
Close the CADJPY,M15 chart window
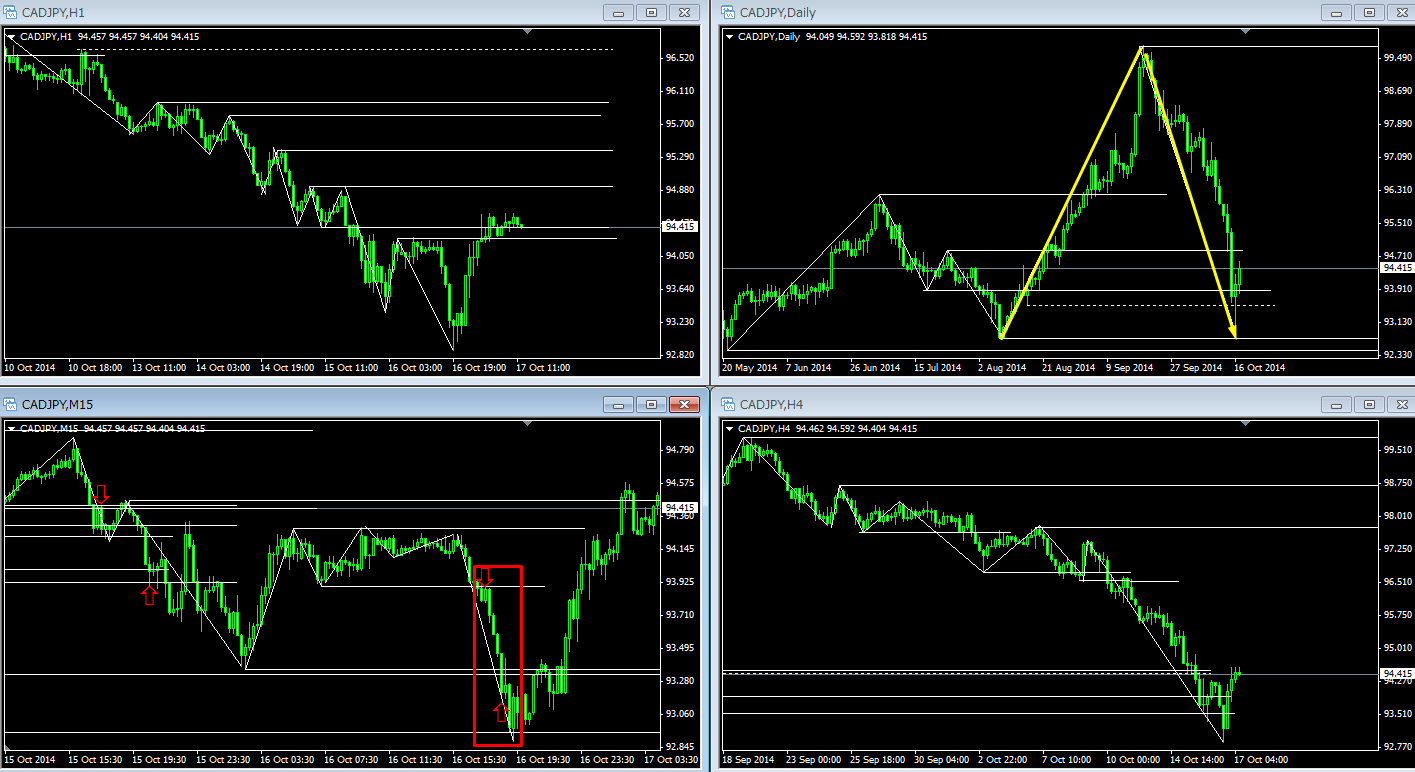(684, 405)
